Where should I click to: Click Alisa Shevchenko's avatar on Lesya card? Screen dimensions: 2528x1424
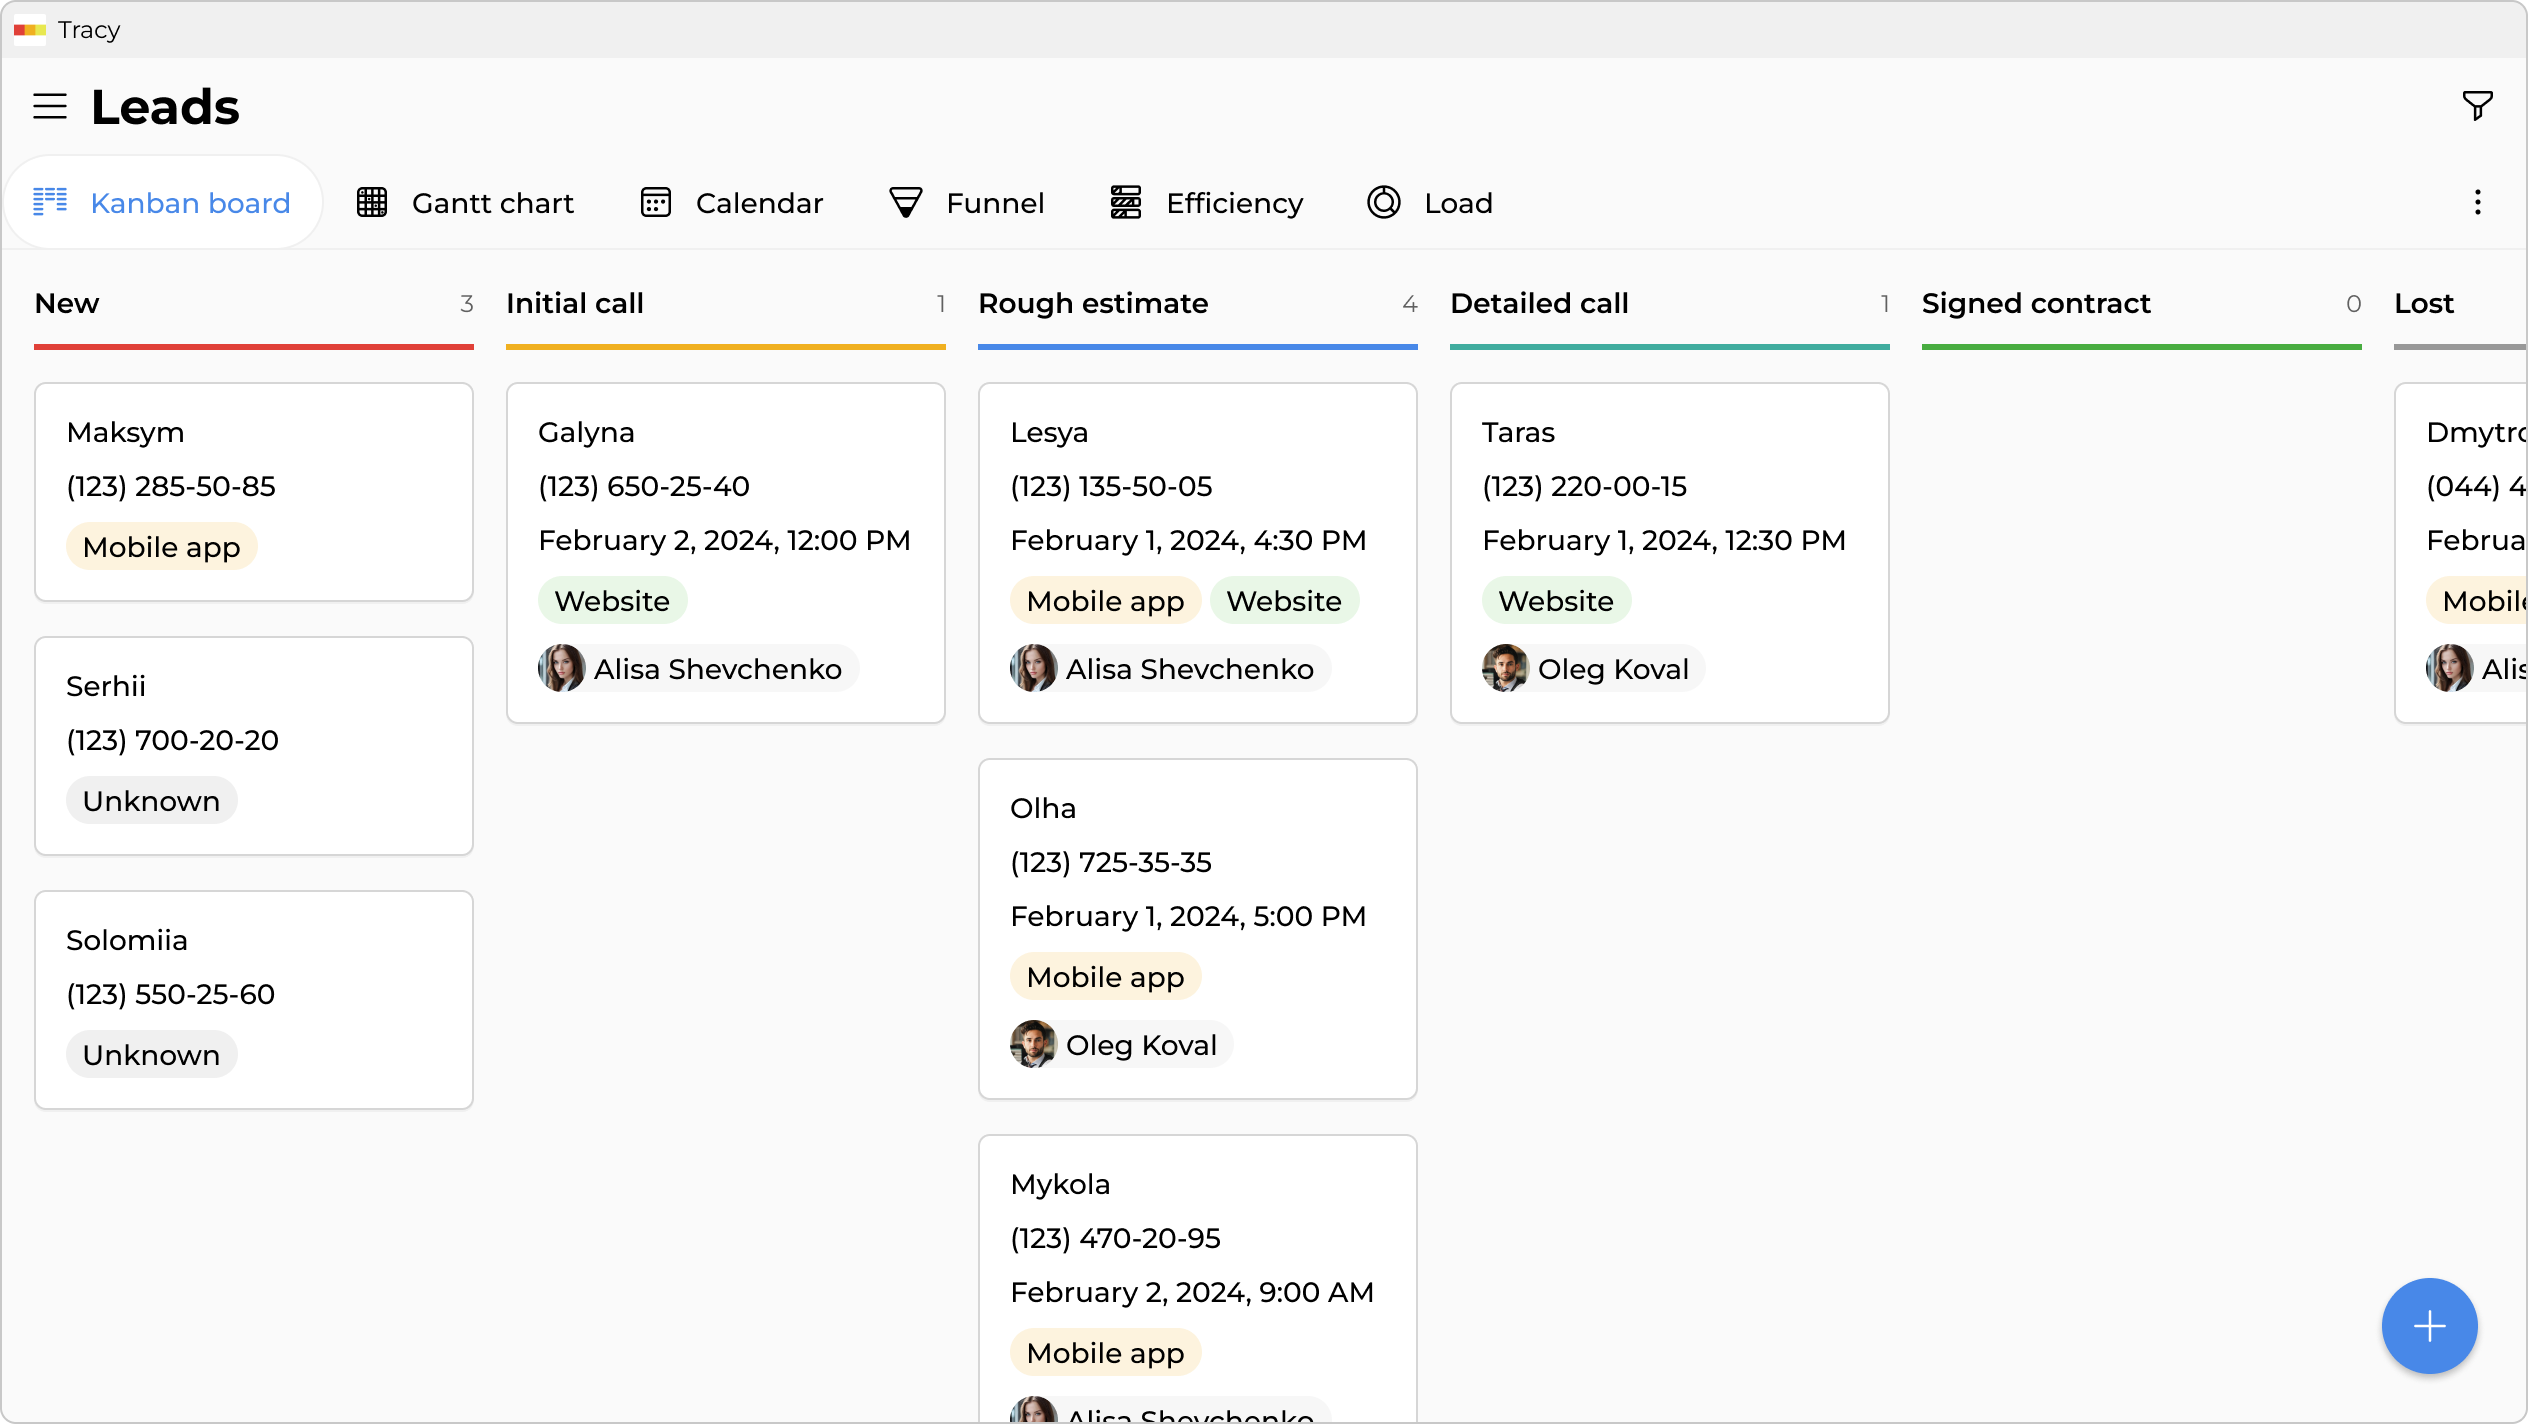pyautogui.click(x=1033, y=669)
